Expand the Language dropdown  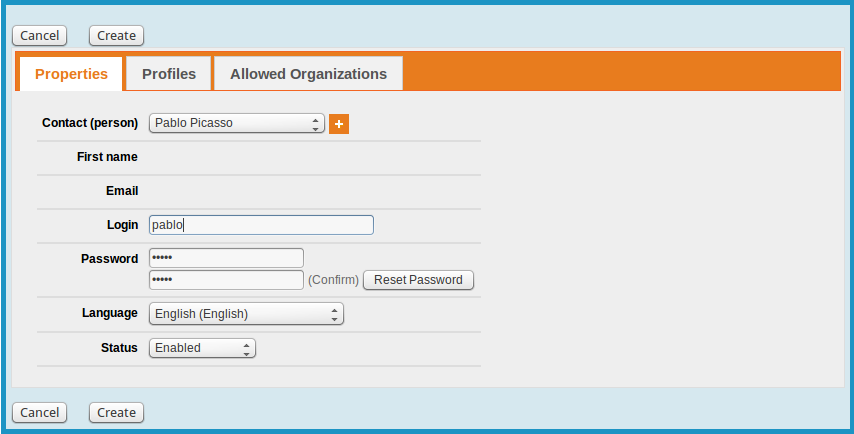tap(246, 314)
